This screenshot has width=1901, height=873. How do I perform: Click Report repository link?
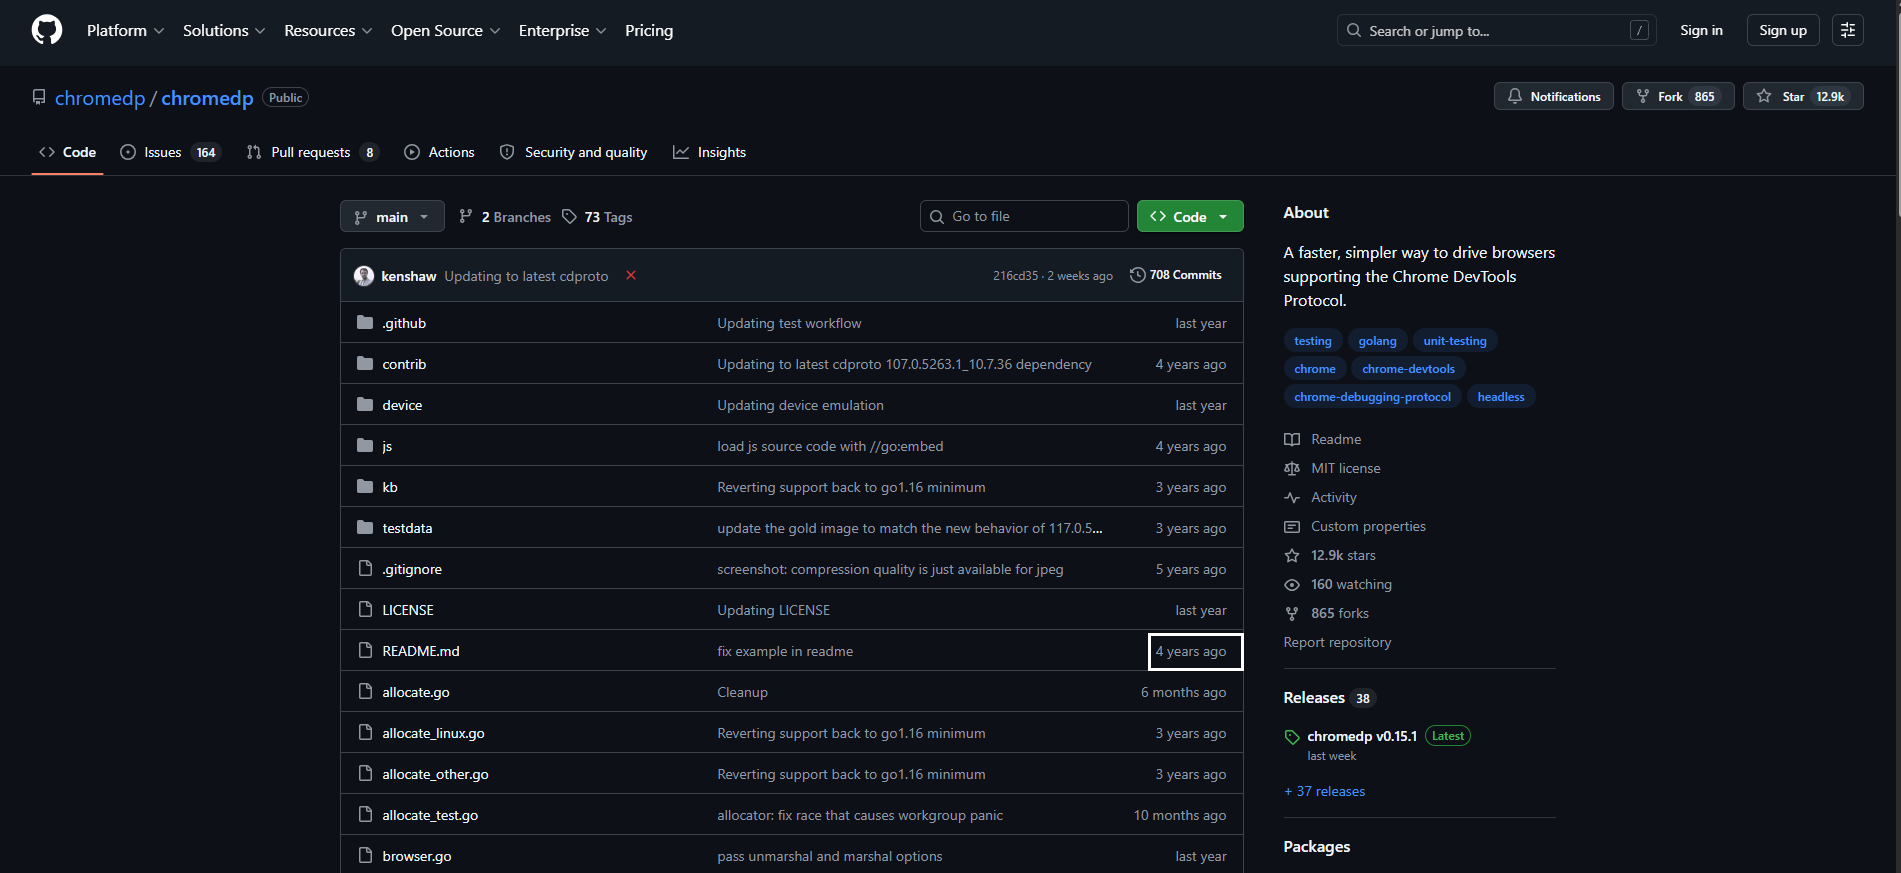coord(1337,642)
